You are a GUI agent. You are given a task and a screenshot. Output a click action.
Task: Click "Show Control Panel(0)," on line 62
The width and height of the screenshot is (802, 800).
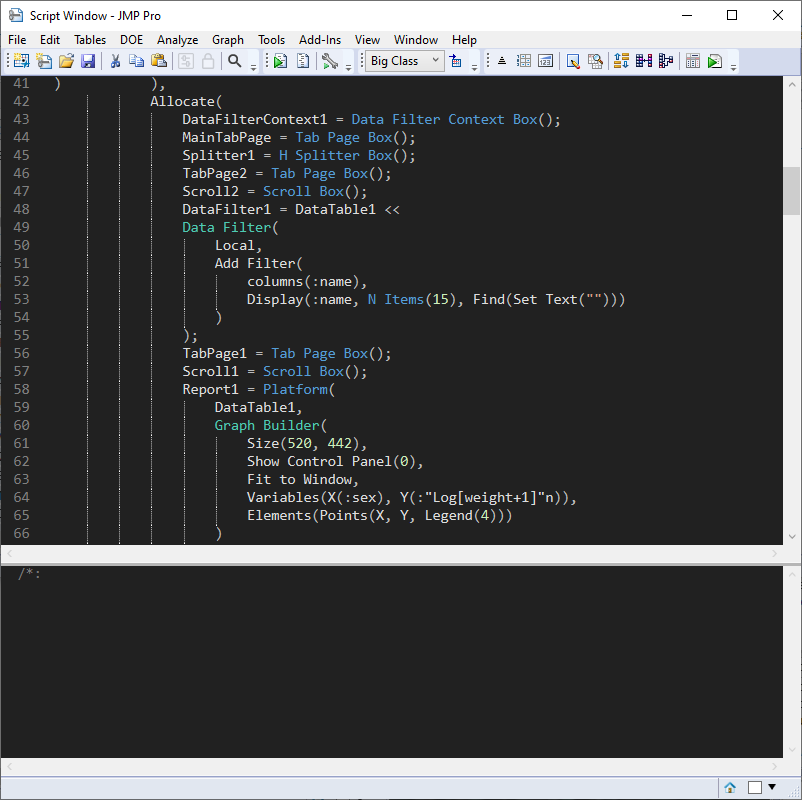335,461
